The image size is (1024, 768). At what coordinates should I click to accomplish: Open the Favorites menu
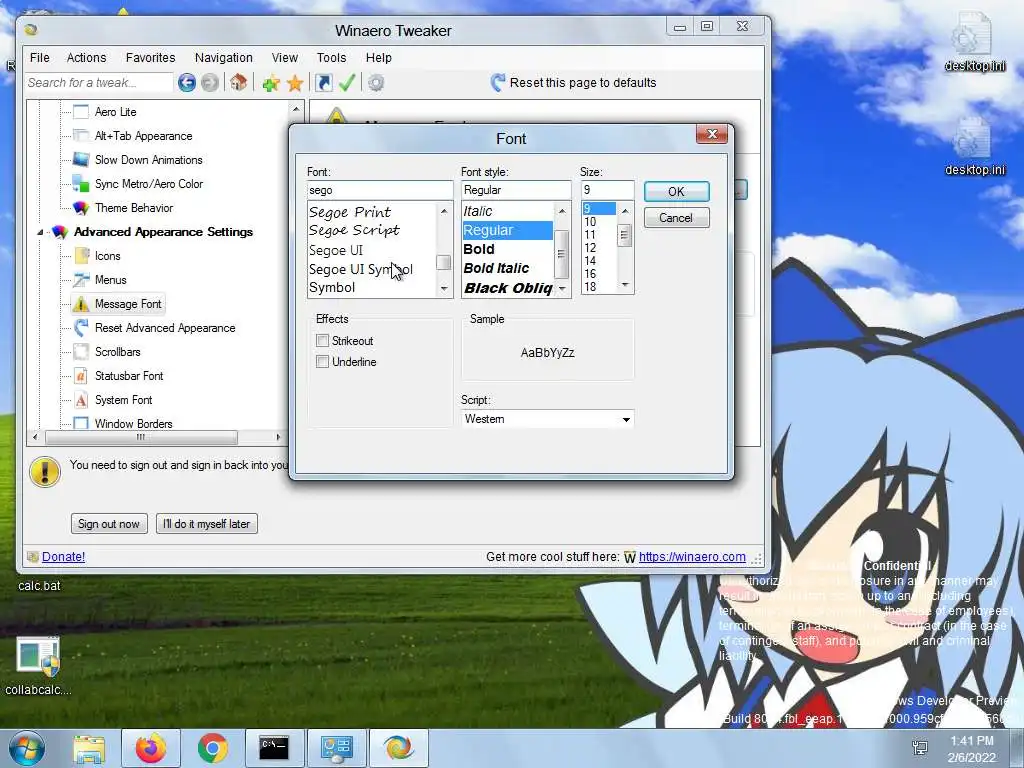pos(150,57)
